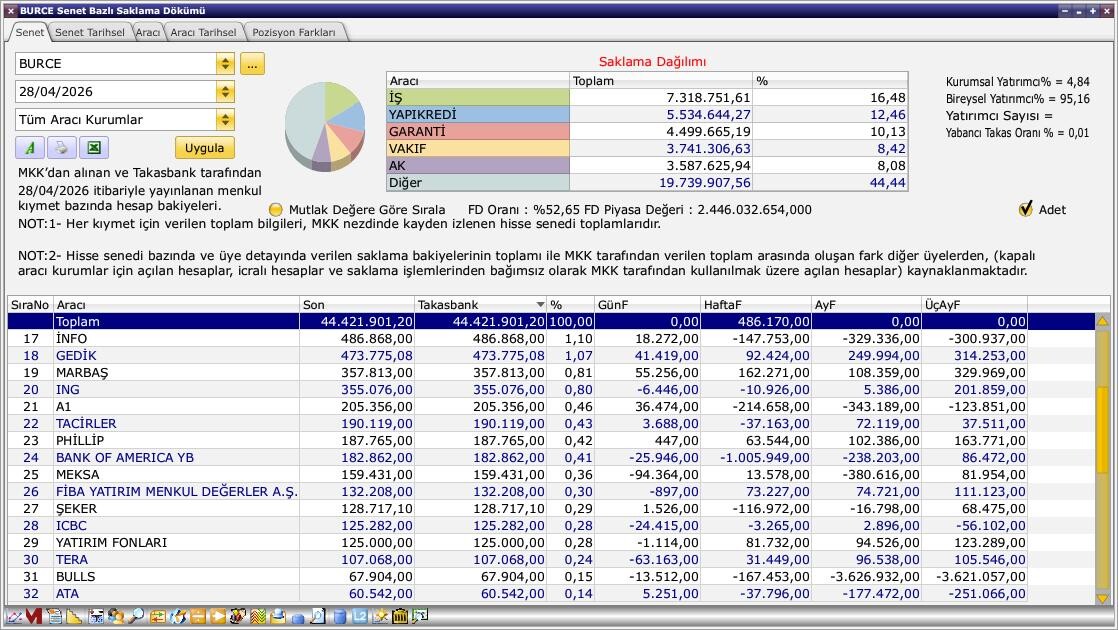
Task: Click the printer icon button
Action: (x=62, y=148)
